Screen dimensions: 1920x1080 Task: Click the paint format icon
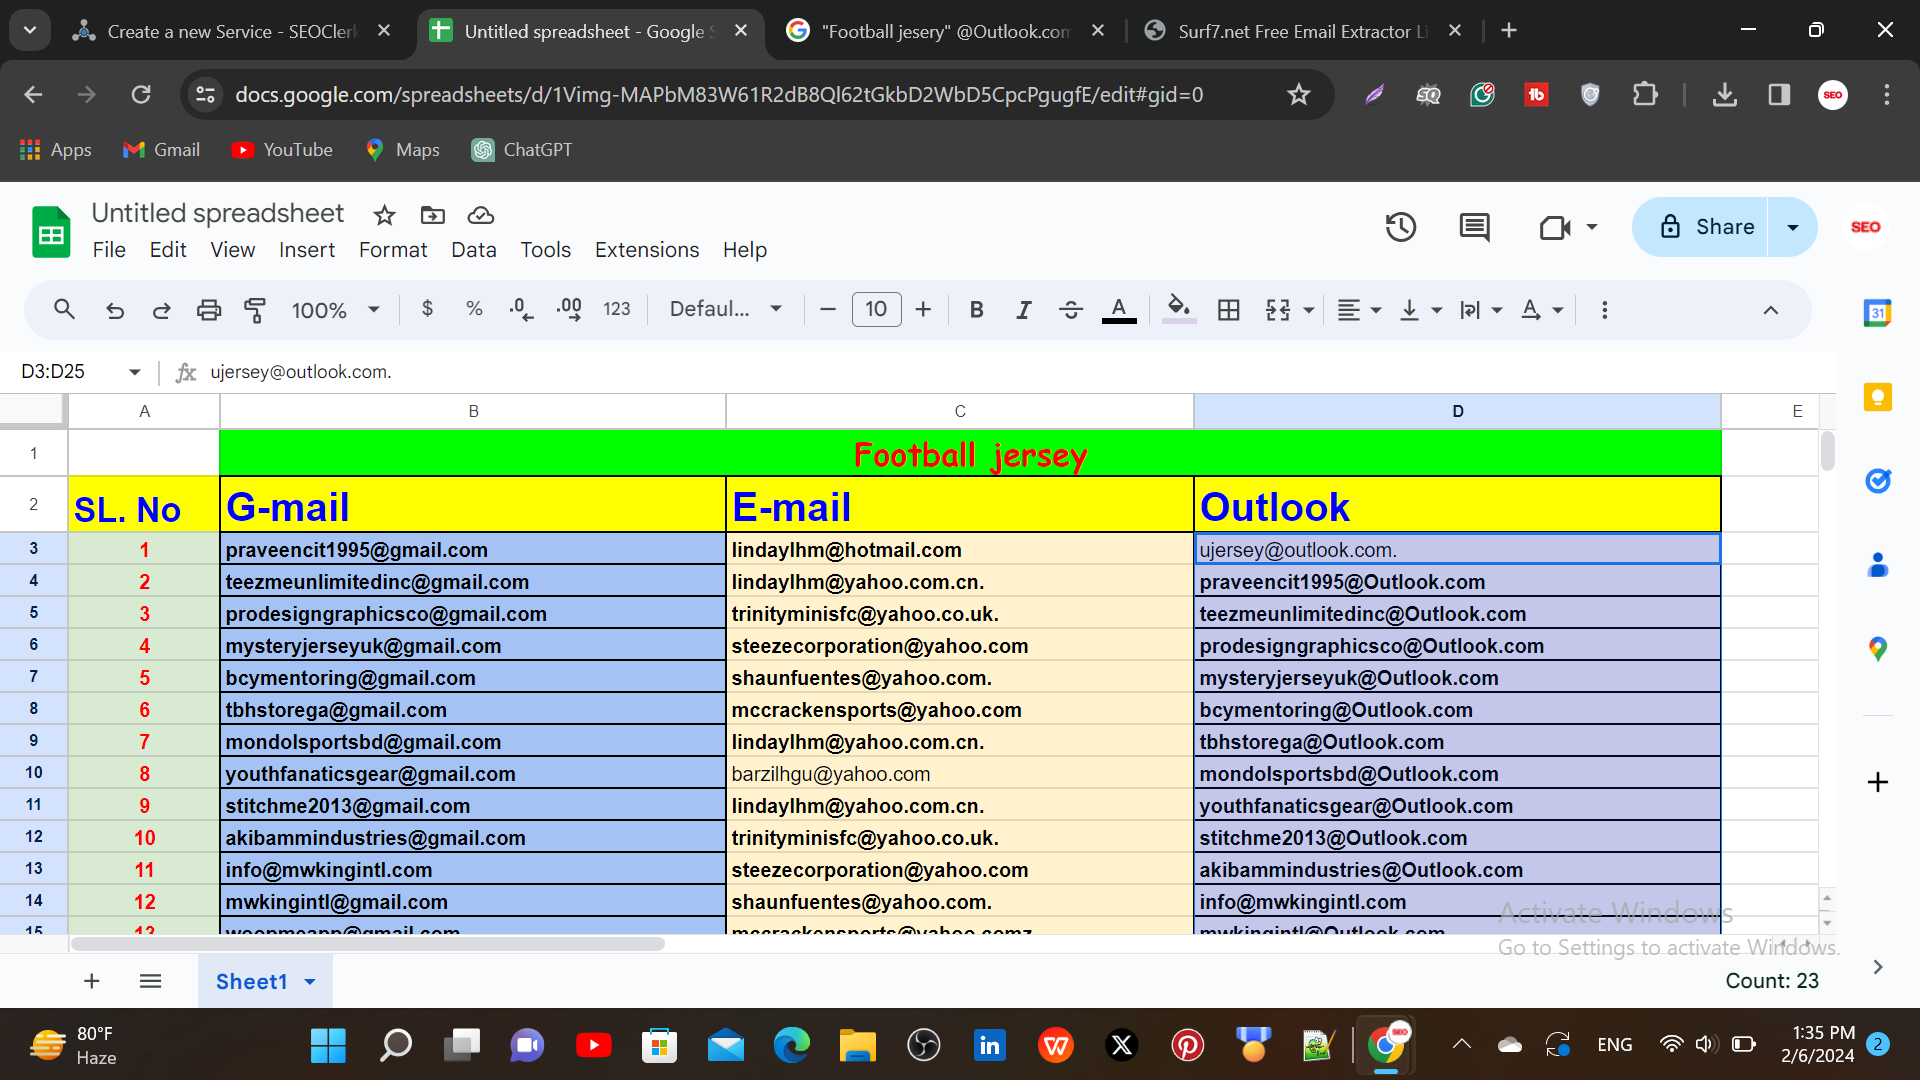(255, 310)
